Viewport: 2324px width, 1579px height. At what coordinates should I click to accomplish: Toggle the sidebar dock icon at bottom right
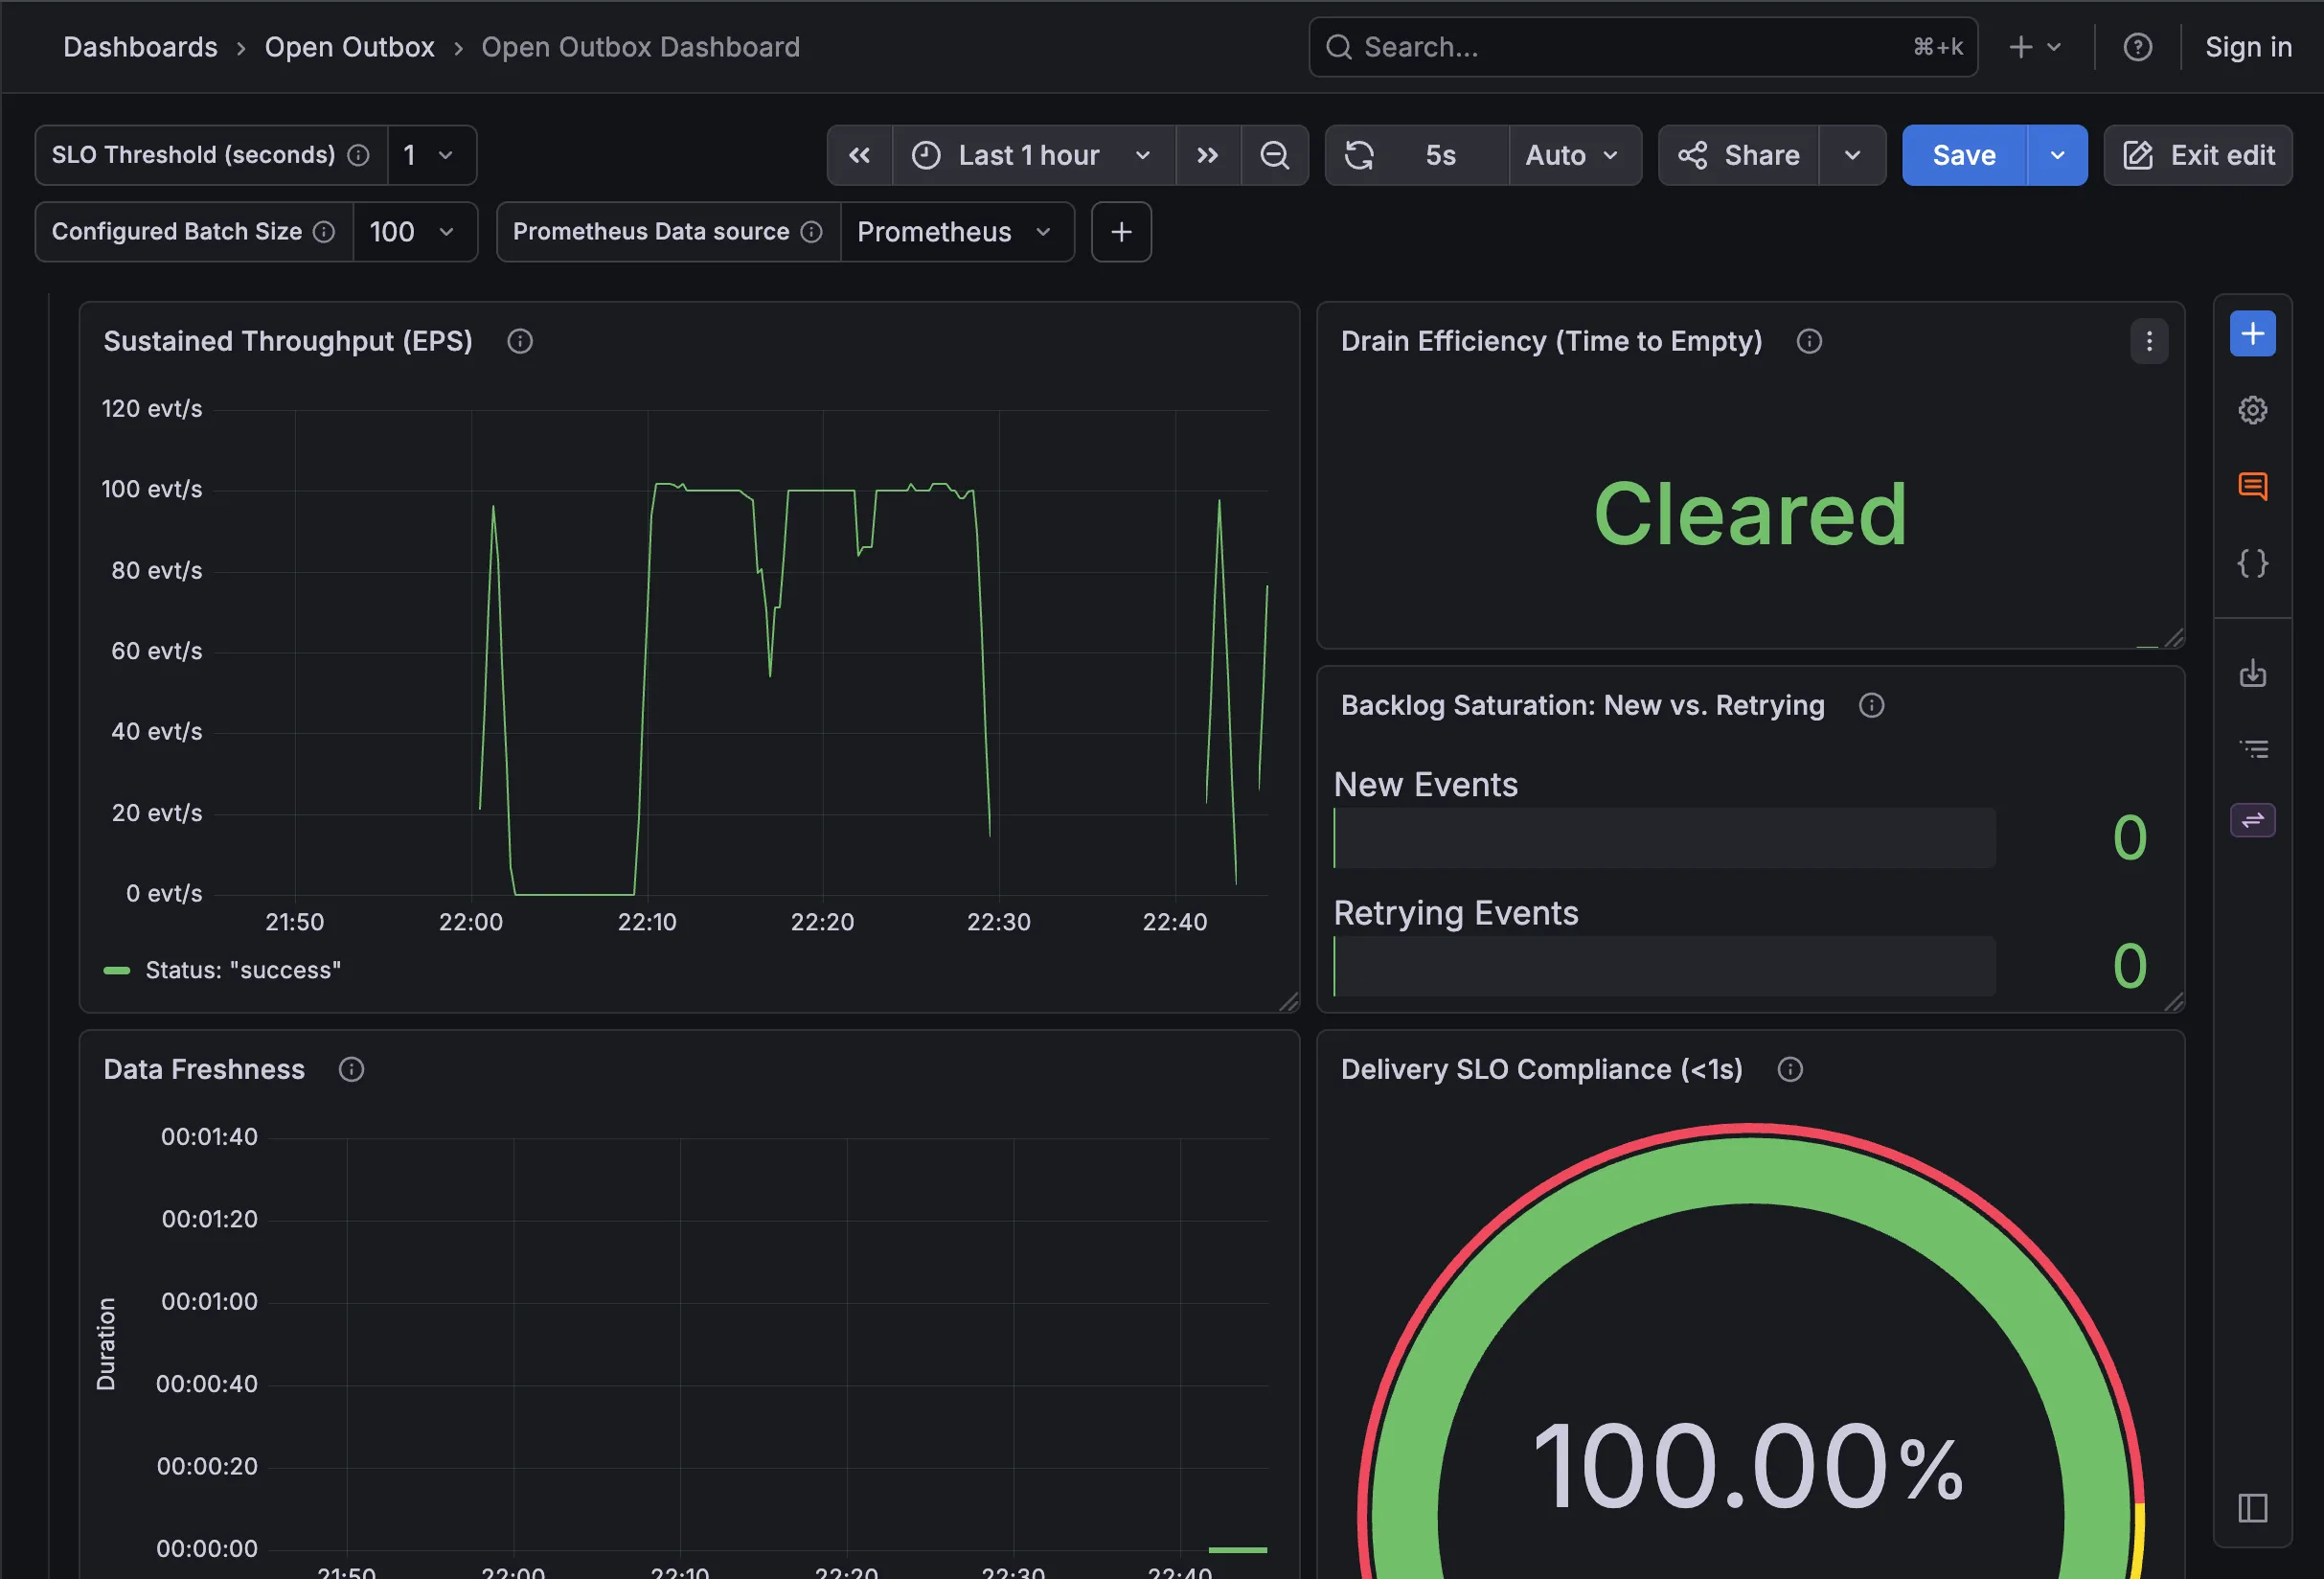(x=2253, y=1507)
